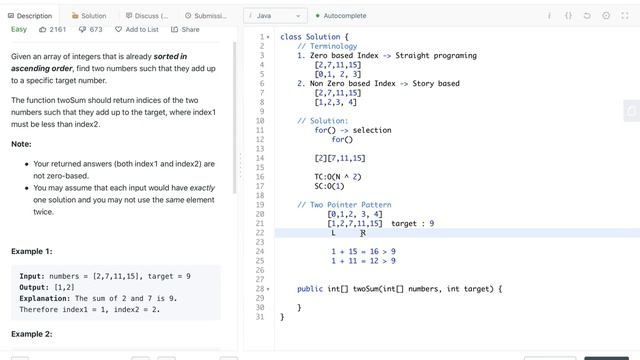
Task: Click the 'Example 2:' heading
Action: [32, 334]
